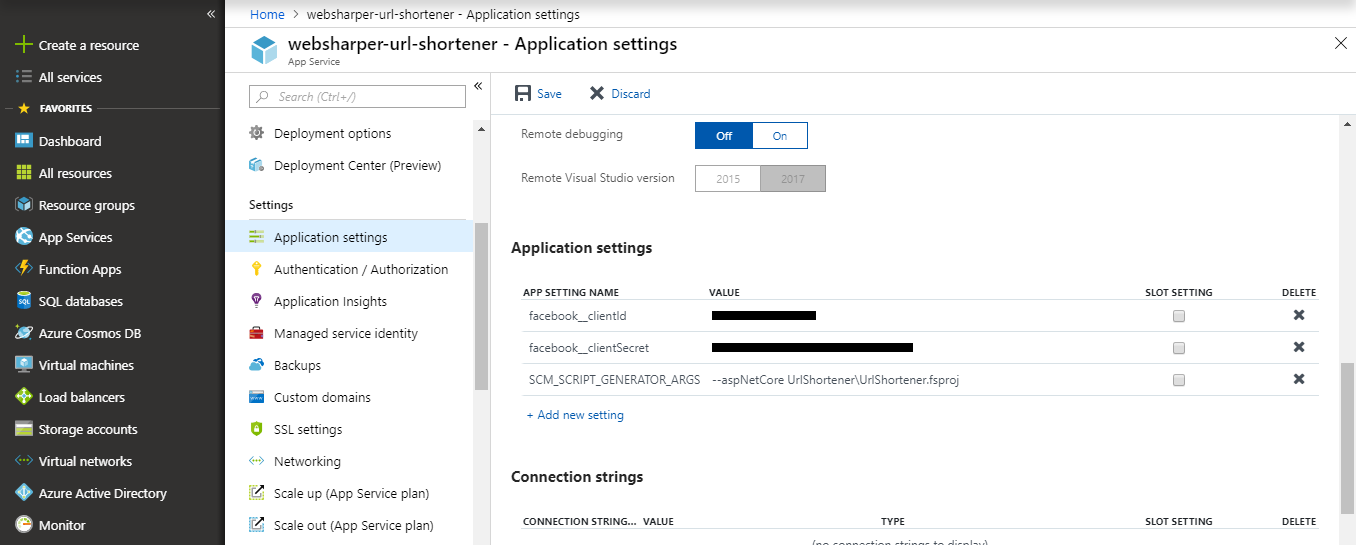This screenshot has height=545, width=1356.
Task: Click the All resources grid icon
Action: coord(24,173)
